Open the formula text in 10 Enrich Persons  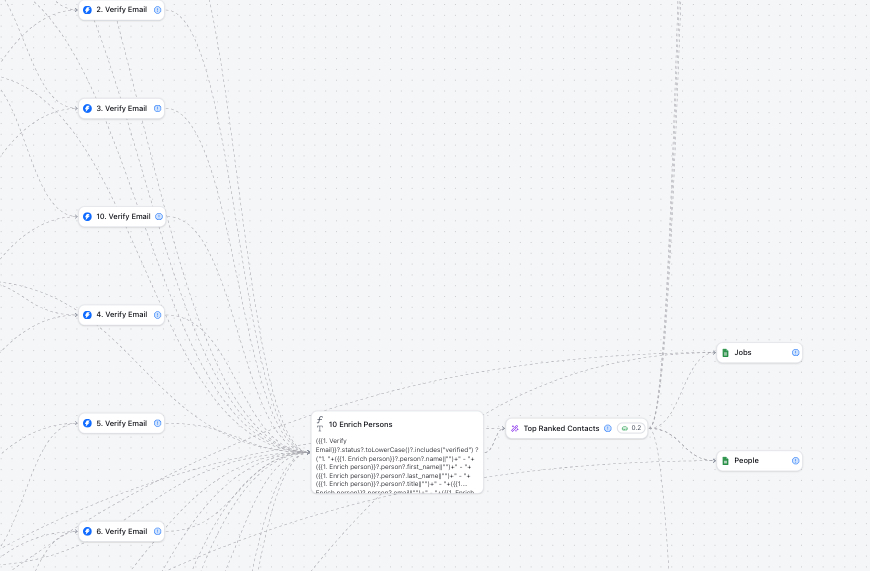[x=397, y=465]
